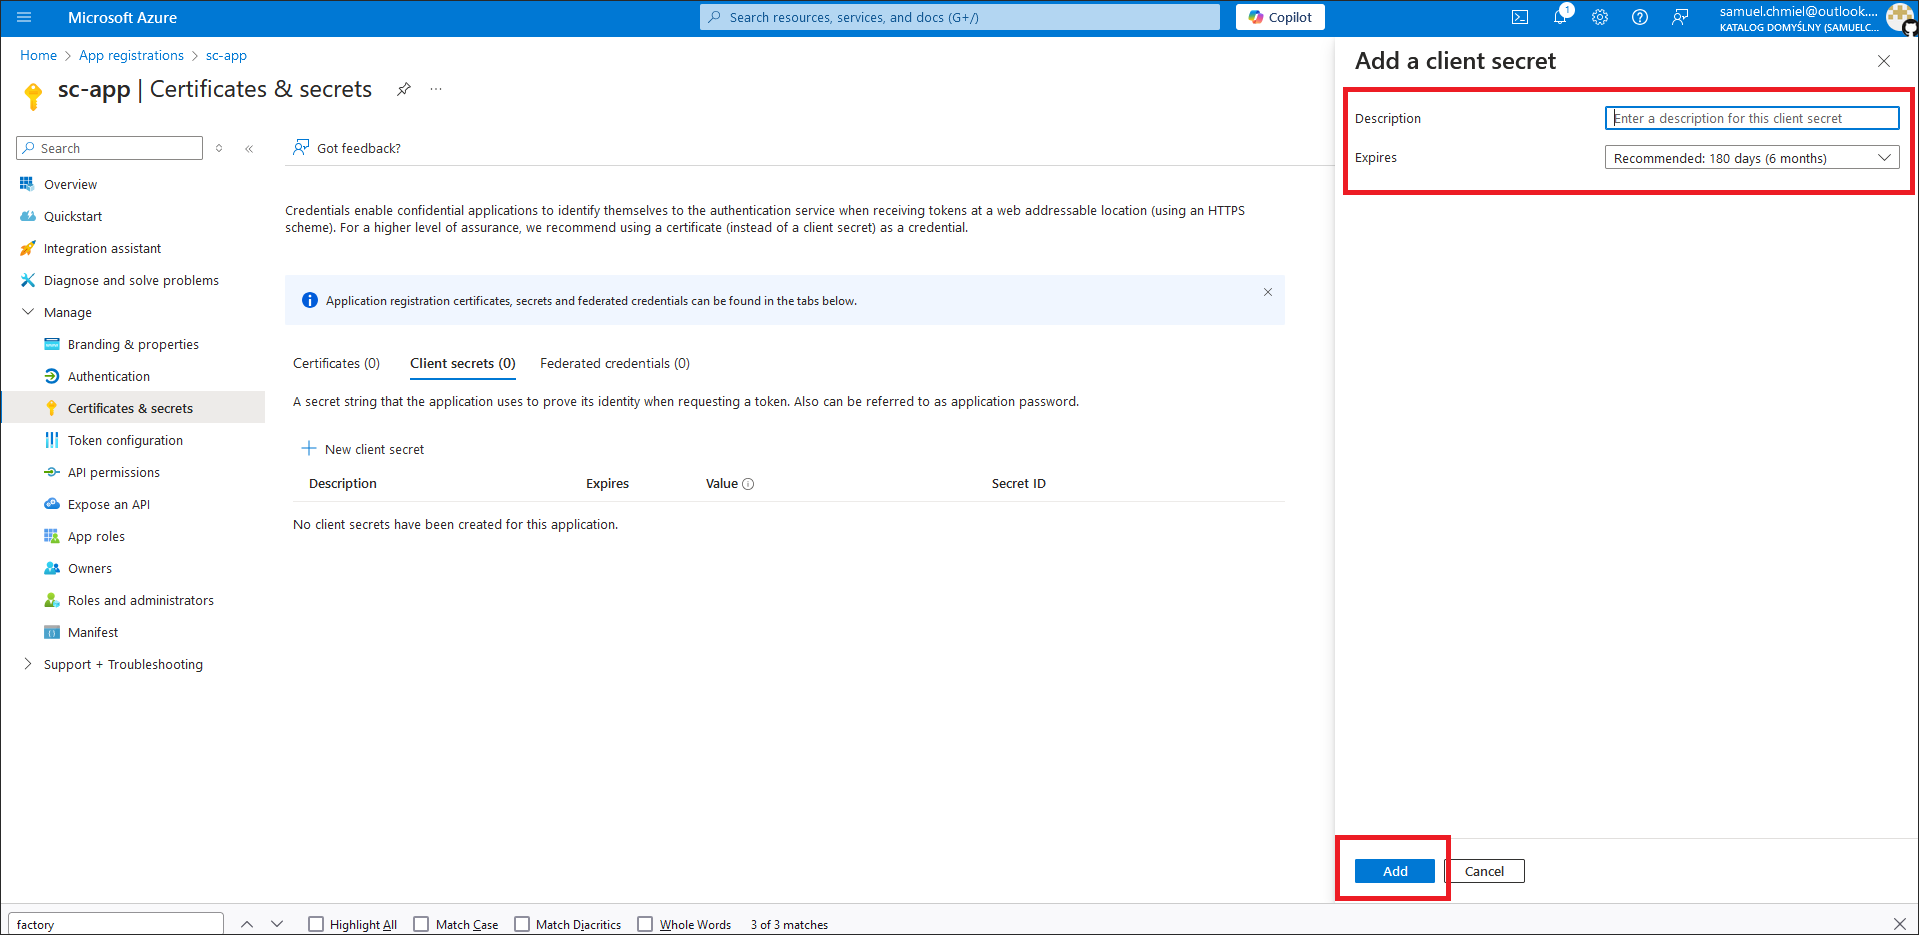Switch to Federated credentials (0) tab
Viewport: 1919px width, 935px height.
point(614,363)
